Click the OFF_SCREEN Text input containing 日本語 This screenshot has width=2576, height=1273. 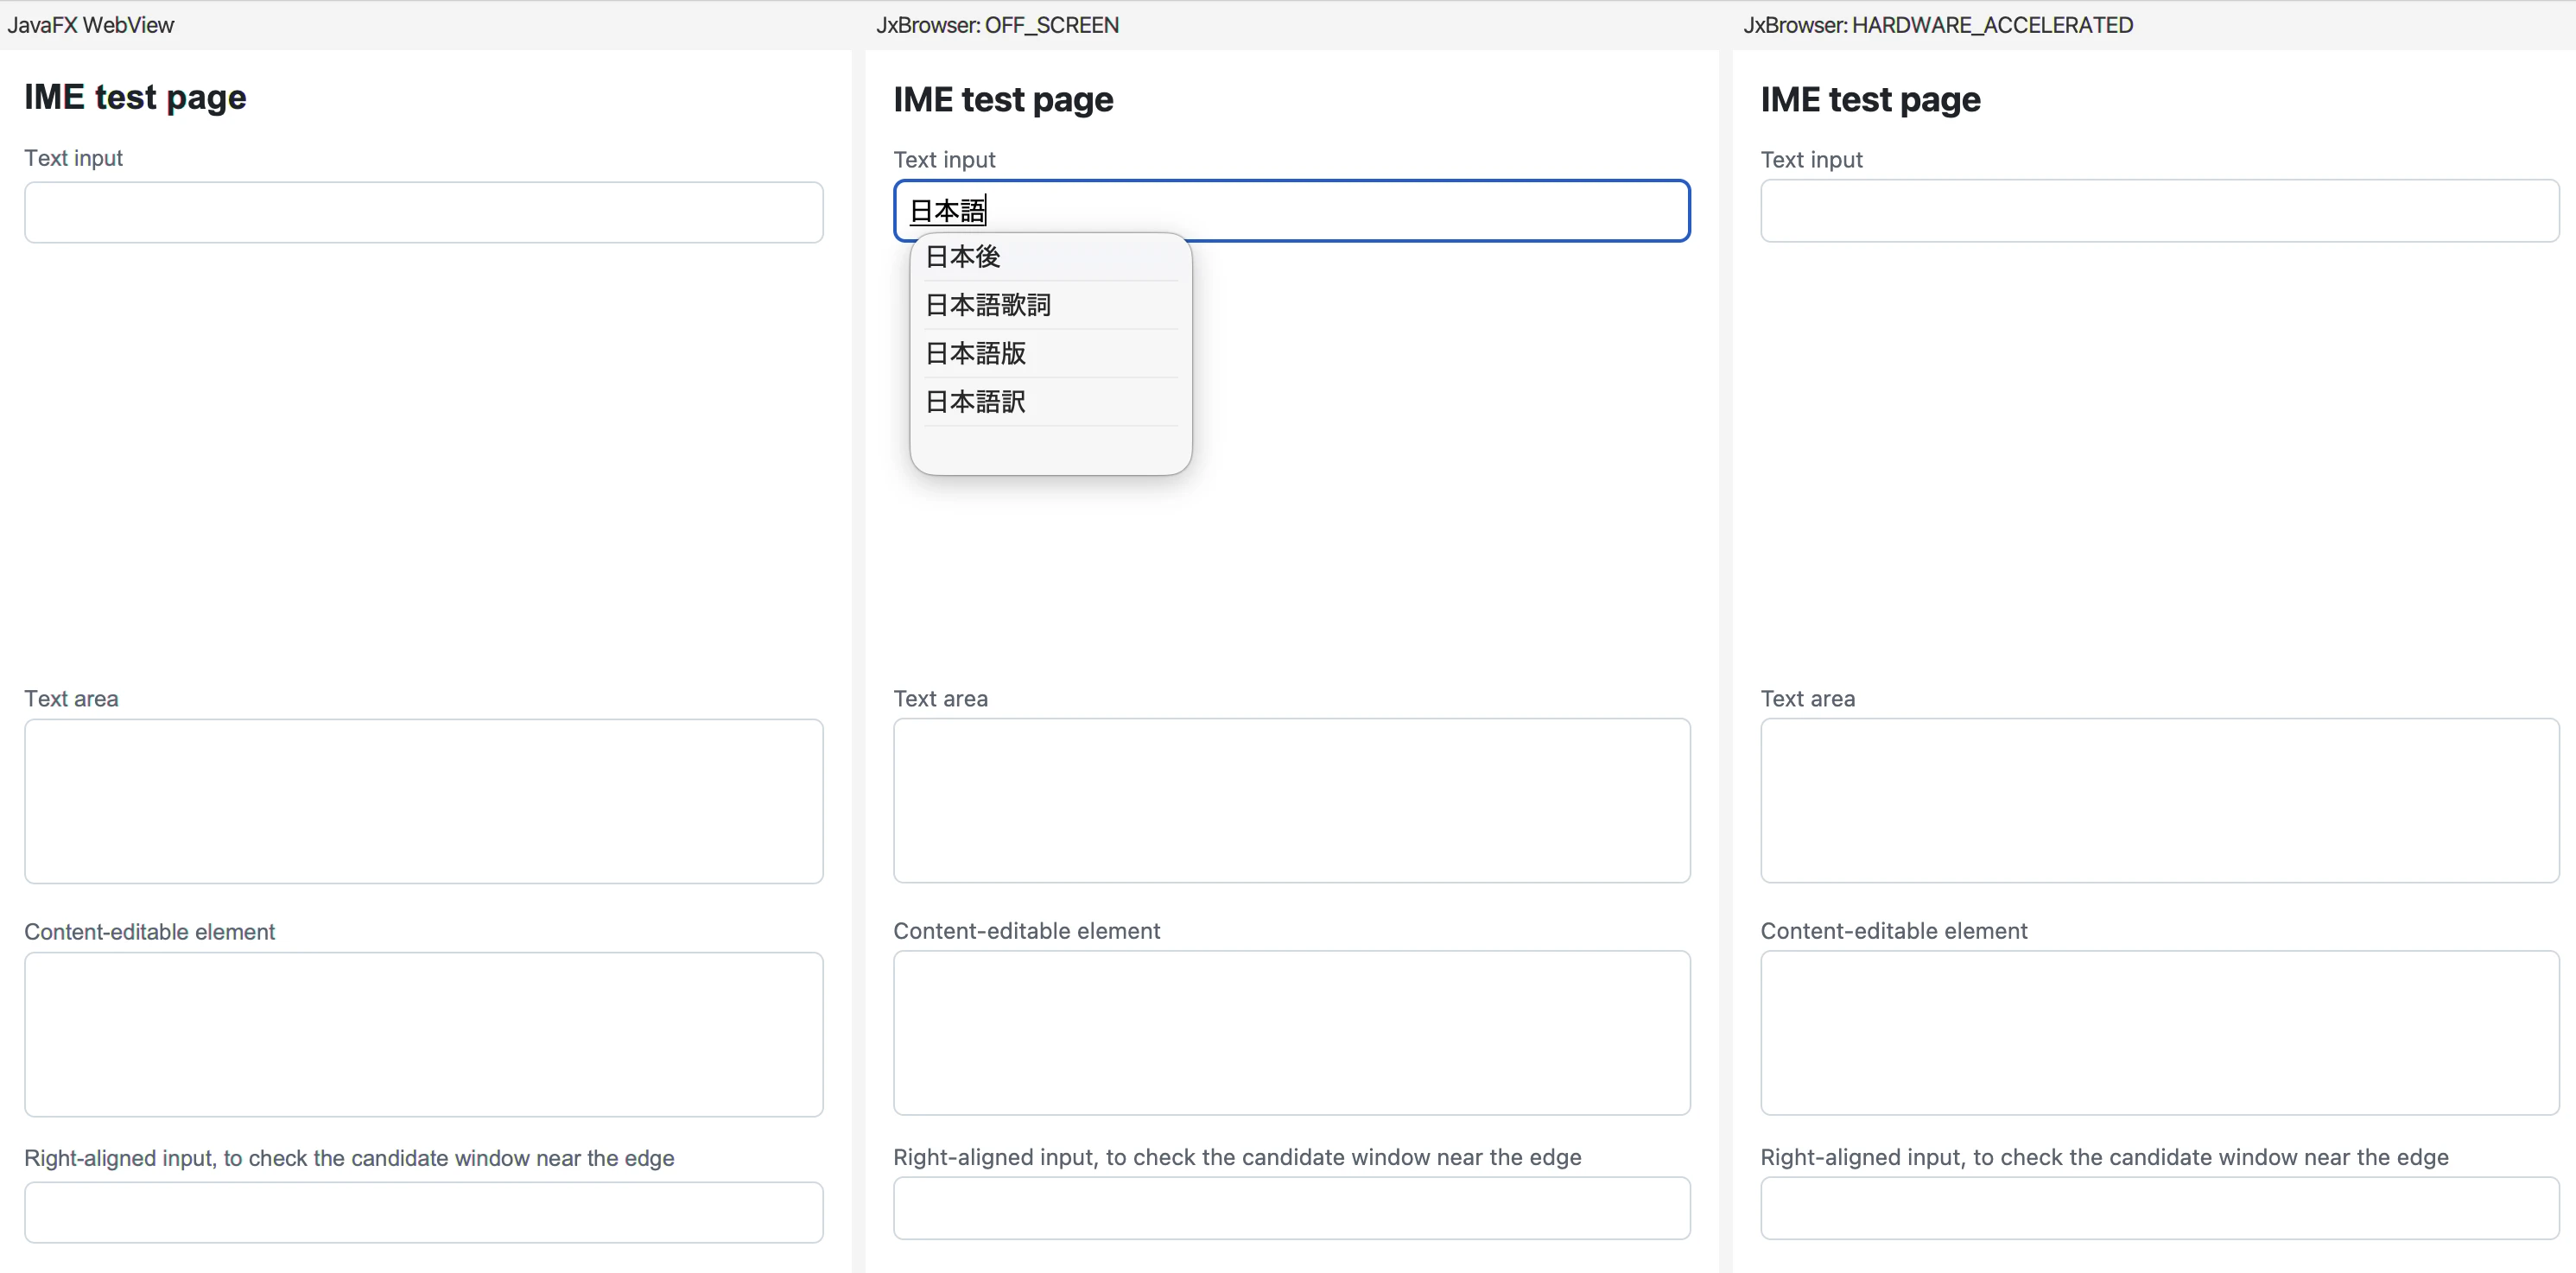click(1292, 211)
